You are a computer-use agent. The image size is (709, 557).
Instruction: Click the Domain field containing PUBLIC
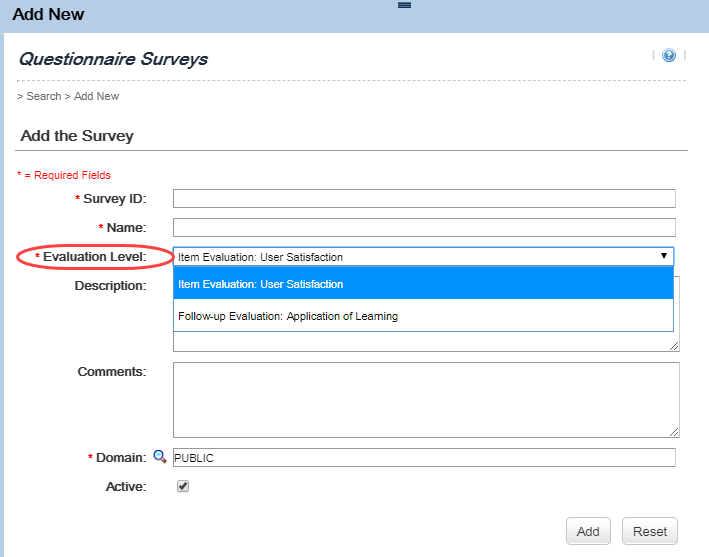coord(424,458)
